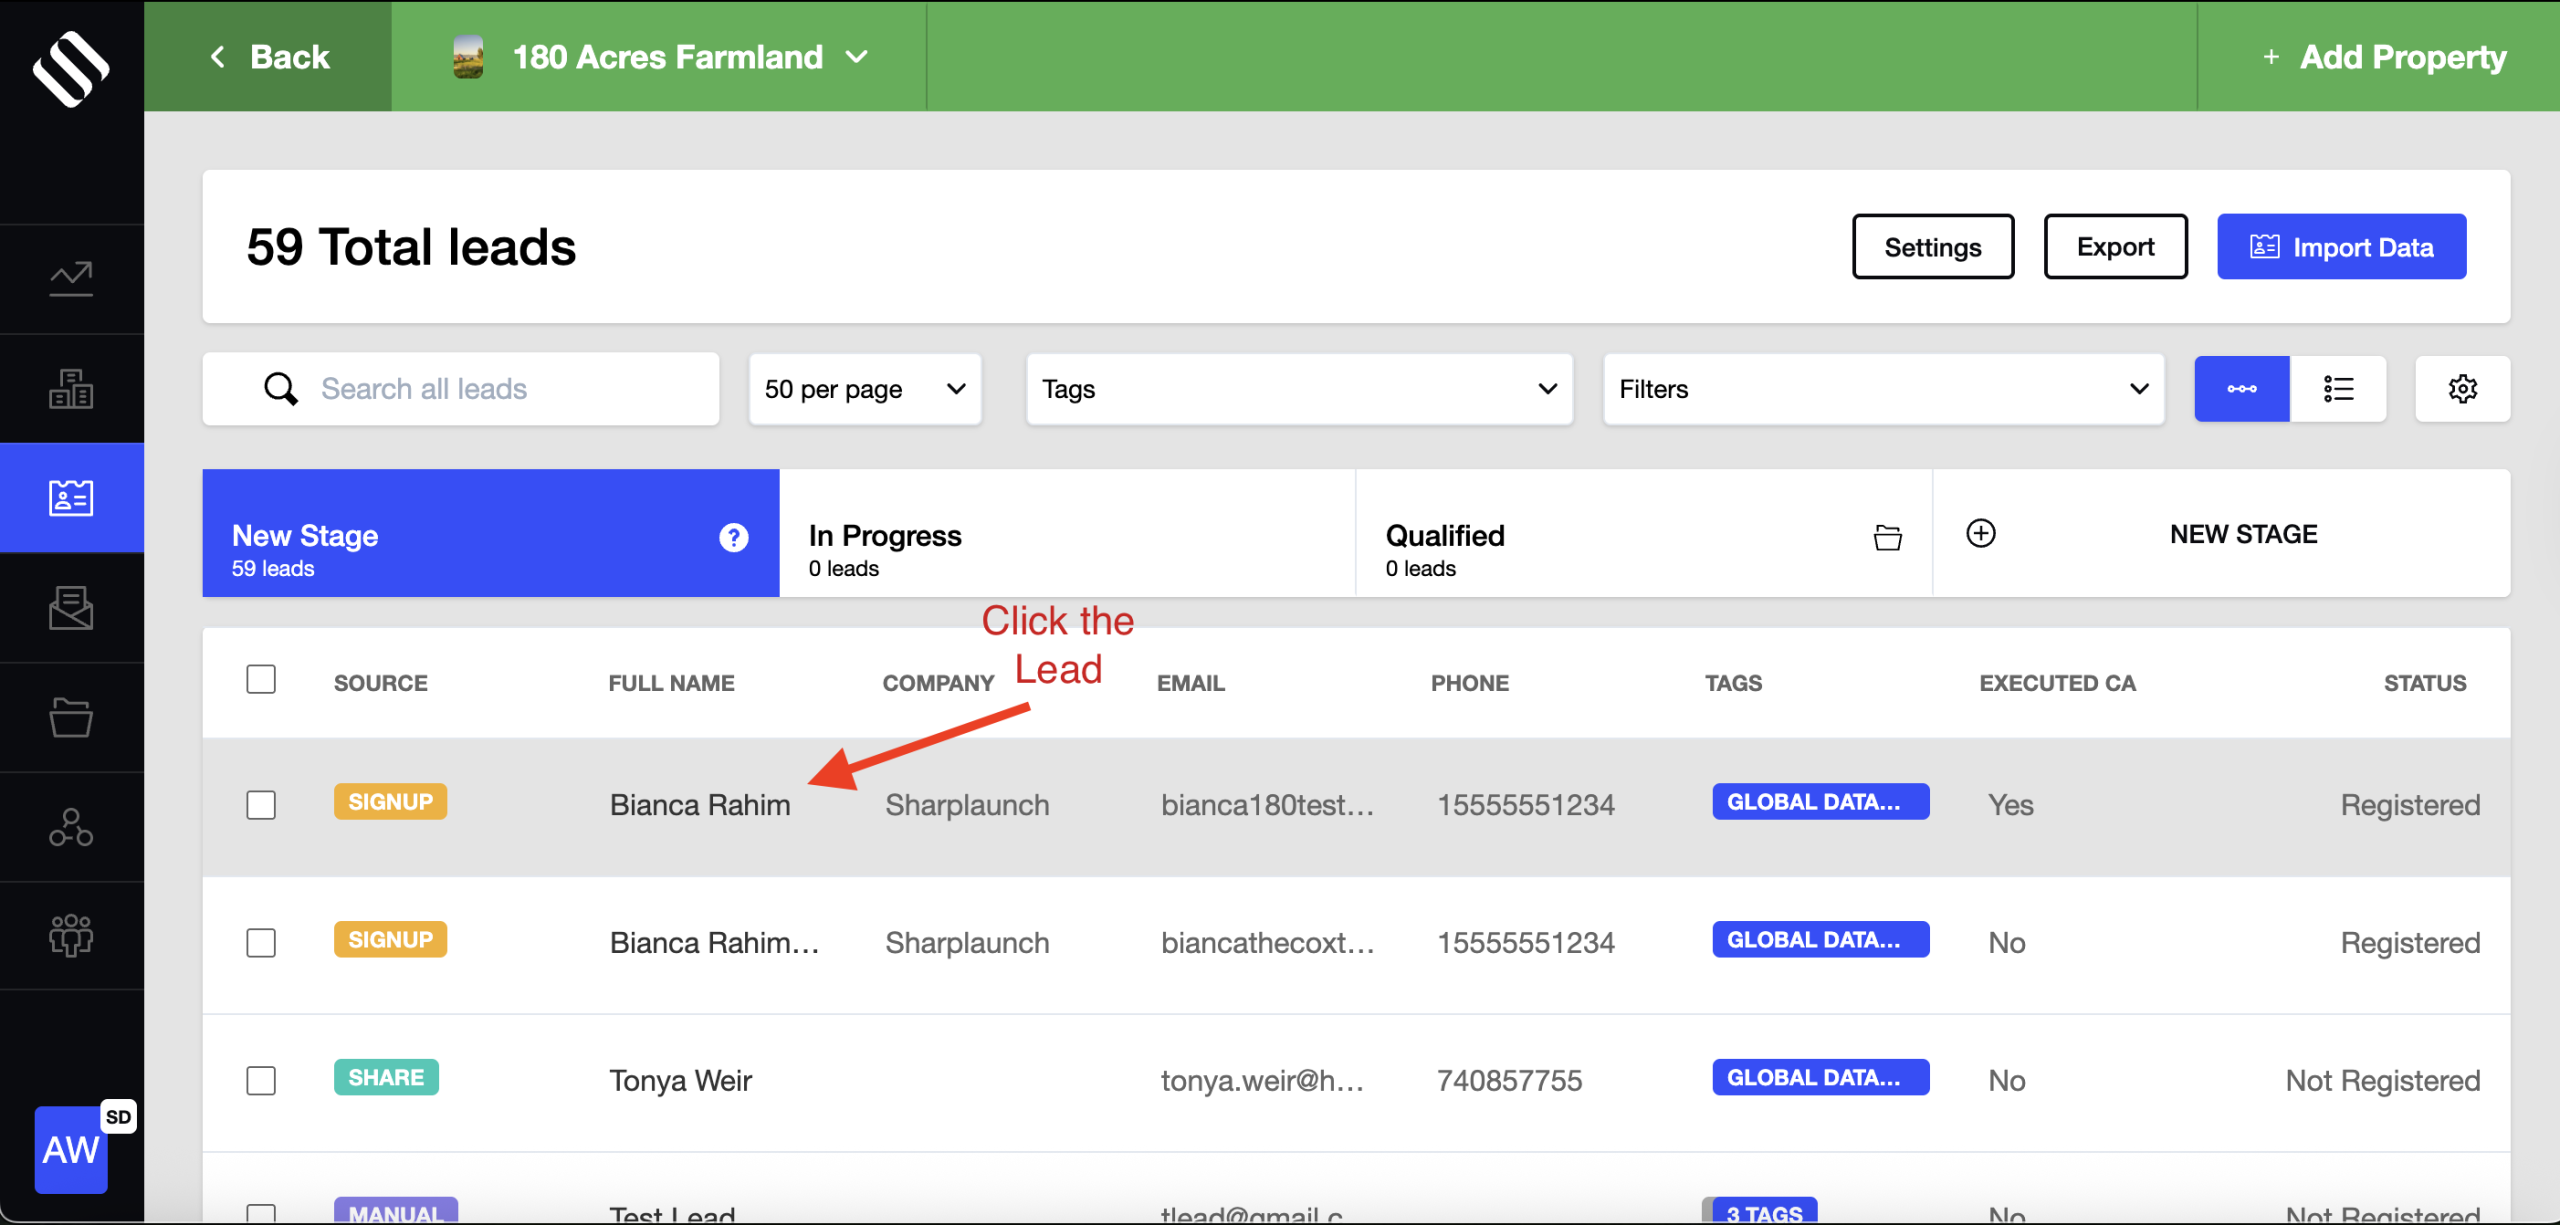Click the Import Data button
The height and width of the screenshot is (1225, 2560).
[2341, 247]
